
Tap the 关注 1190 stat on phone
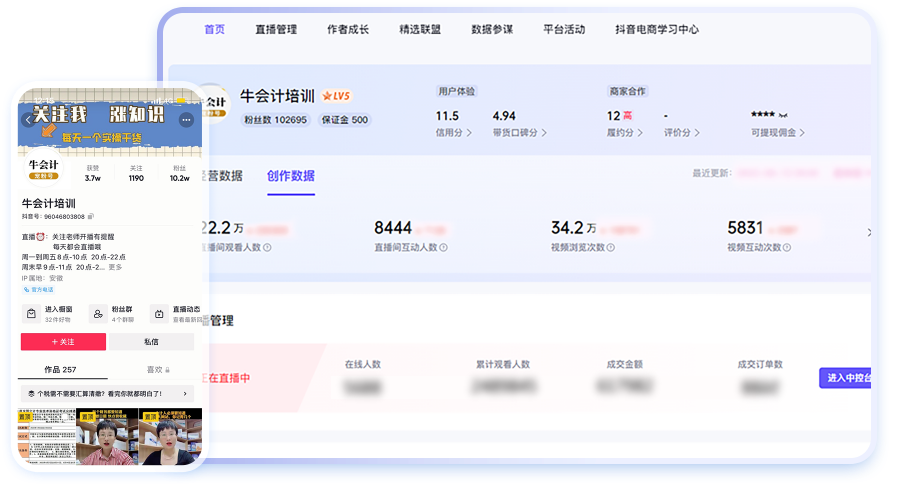pyautogui.click(x=136, y=173)
